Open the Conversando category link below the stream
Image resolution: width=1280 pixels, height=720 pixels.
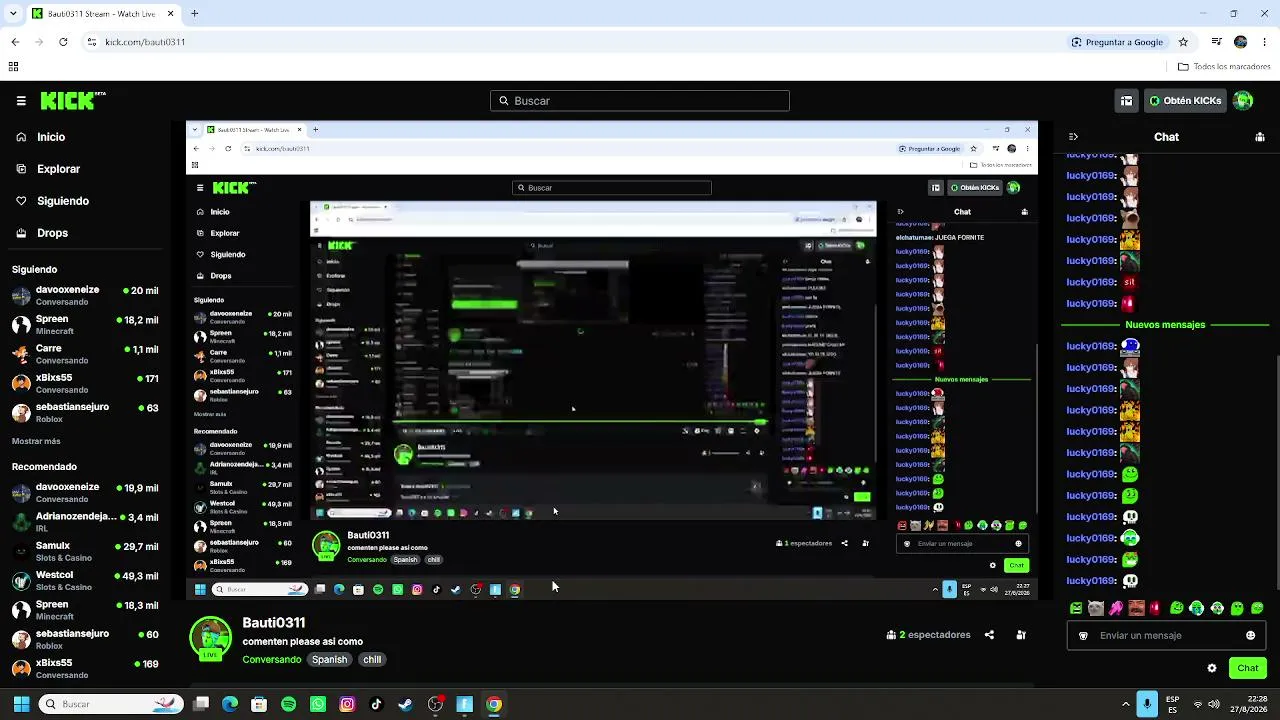[x=272, y=660]
